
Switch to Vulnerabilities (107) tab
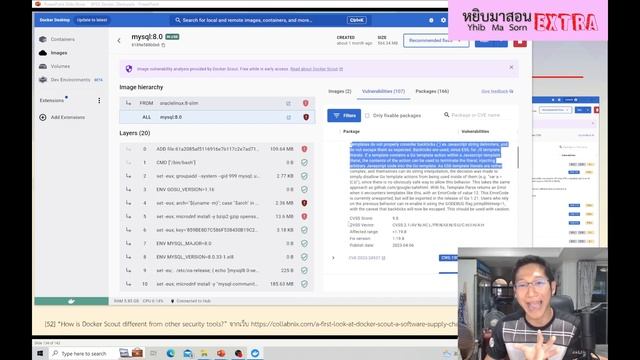(383, 91)
